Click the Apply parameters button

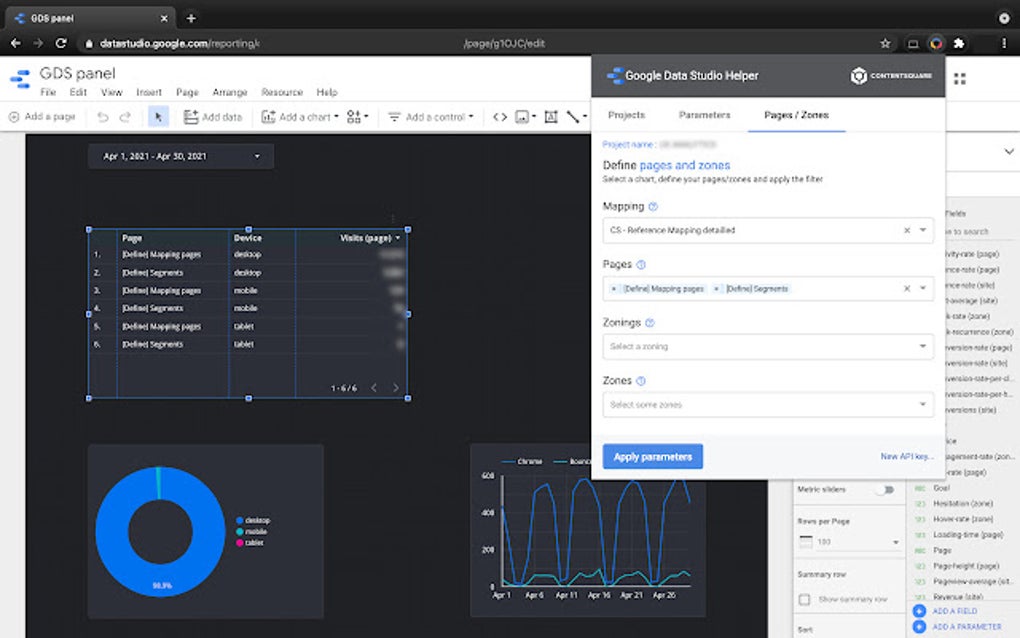click(x=652, y=456)
